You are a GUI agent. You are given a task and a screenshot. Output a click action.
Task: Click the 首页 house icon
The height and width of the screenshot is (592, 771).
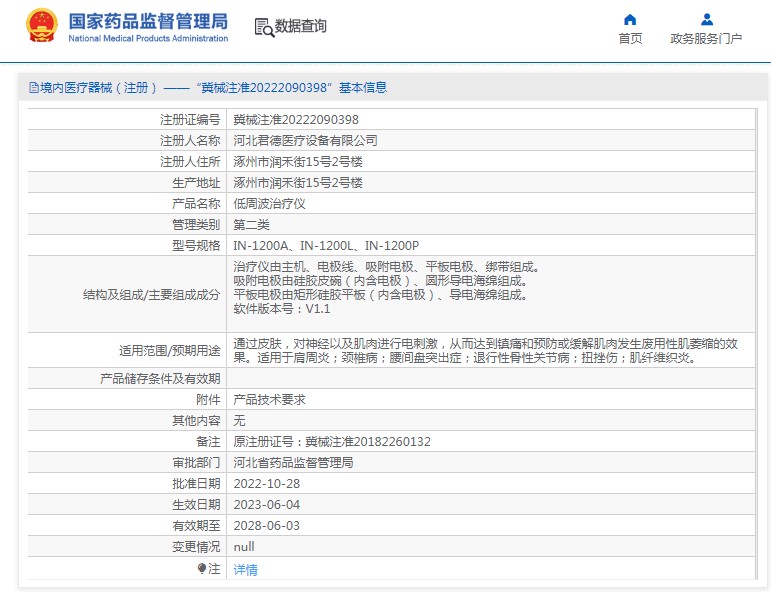[630, 19]
